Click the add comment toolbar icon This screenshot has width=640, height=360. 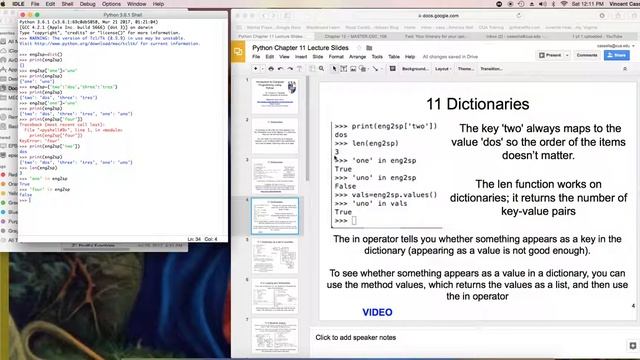[x=392, y=69]
